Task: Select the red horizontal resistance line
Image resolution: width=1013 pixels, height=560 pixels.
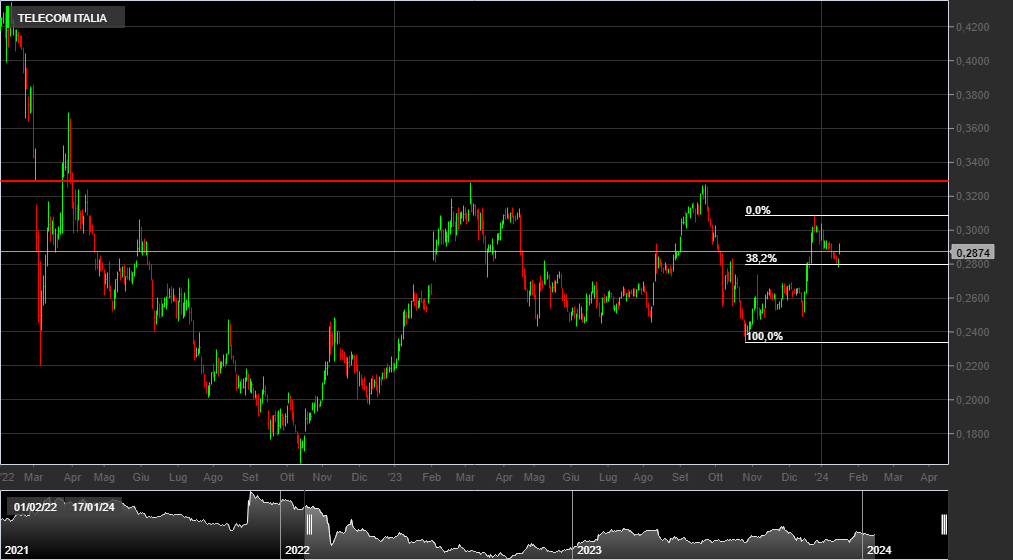Action: 500,181
